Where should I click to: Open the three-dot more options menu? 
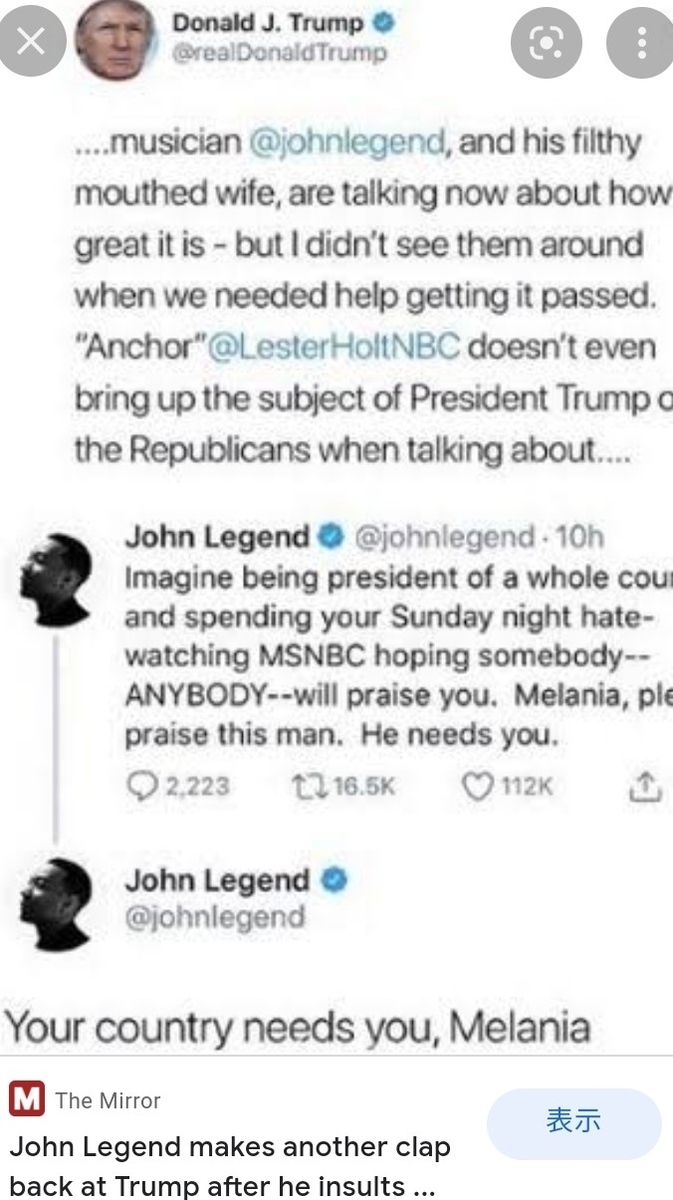[640, 42]
